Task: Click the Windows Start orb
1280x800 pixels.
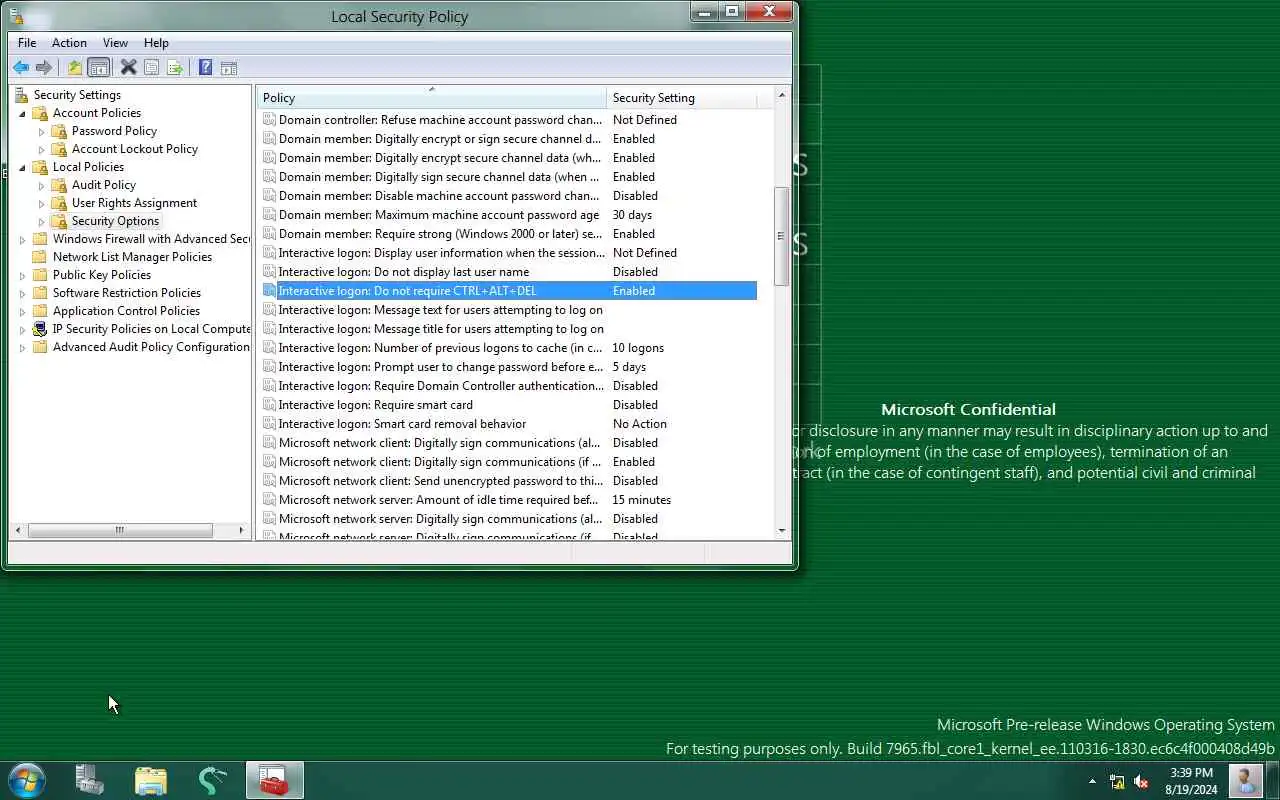Action: [26, 780]
